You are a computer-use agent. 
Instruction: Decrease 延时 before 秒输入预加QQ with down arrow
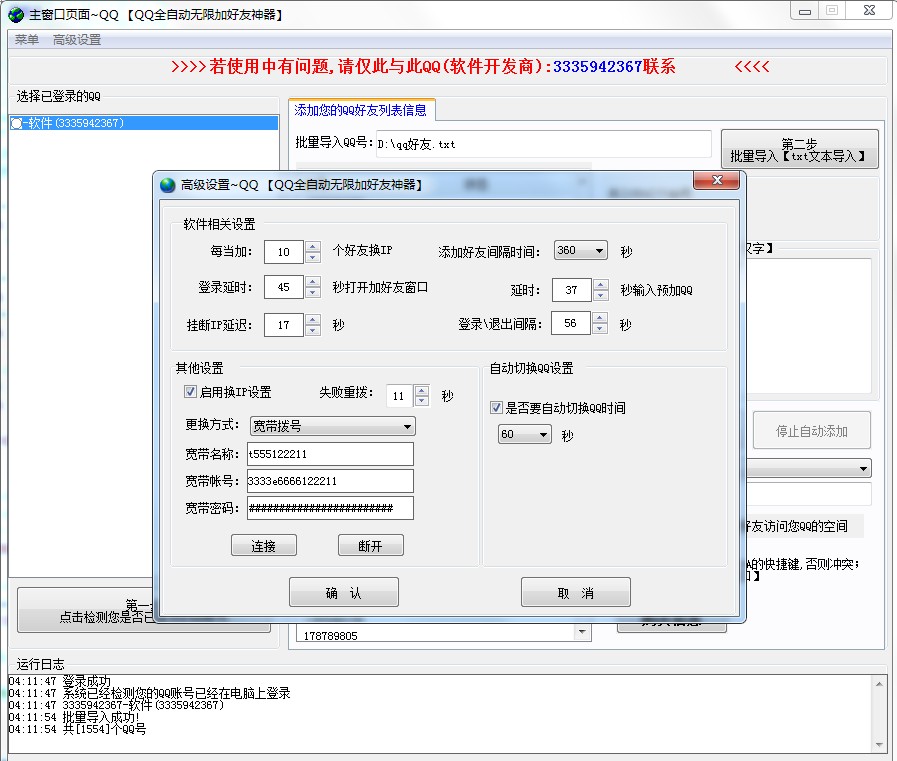point(600,295)
